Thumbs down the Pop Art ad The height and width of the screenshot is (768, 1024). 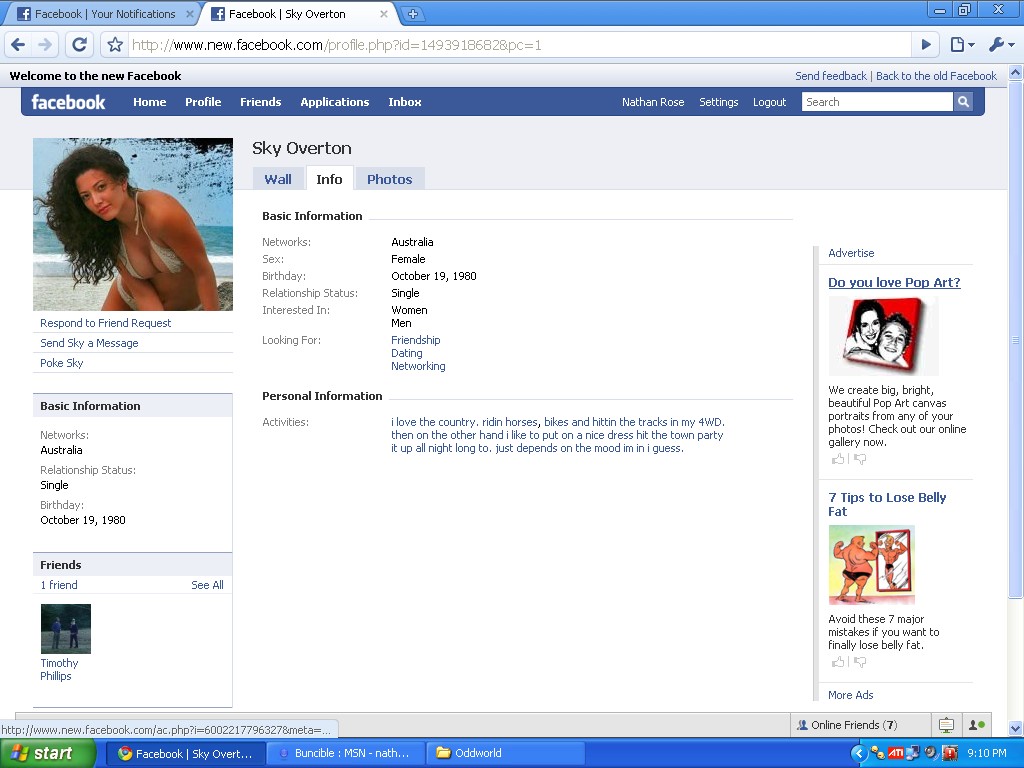(x=860, y=459)
